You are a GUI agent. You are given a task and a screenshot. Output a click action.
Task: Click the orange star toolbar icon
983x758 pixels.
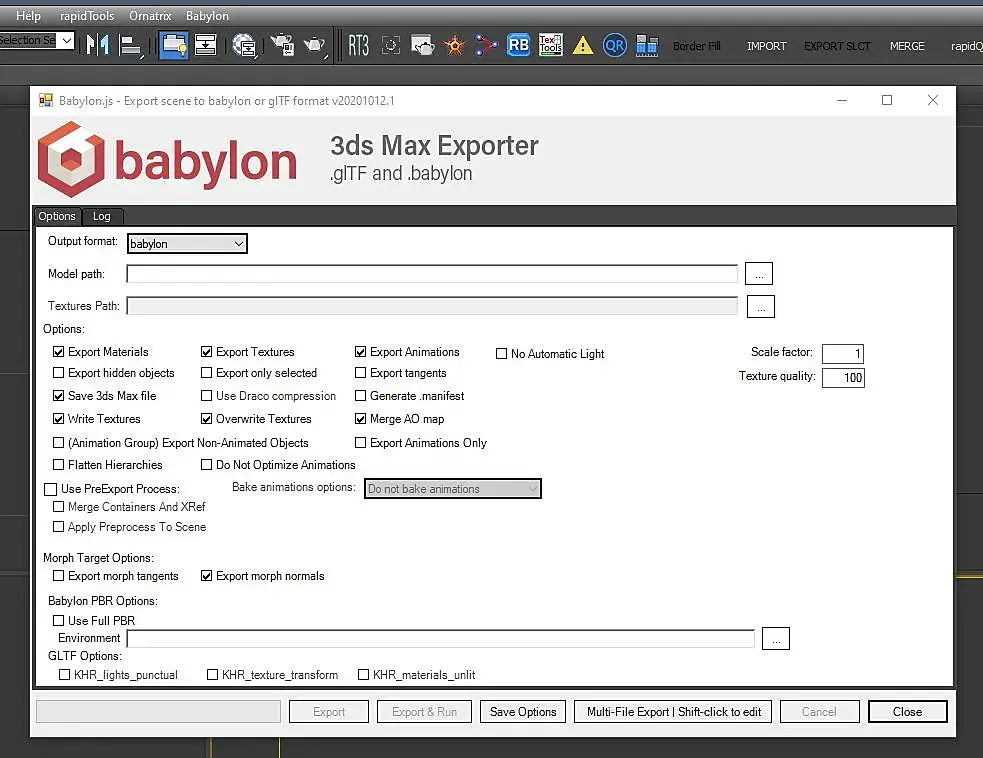(x=455, y=45)
